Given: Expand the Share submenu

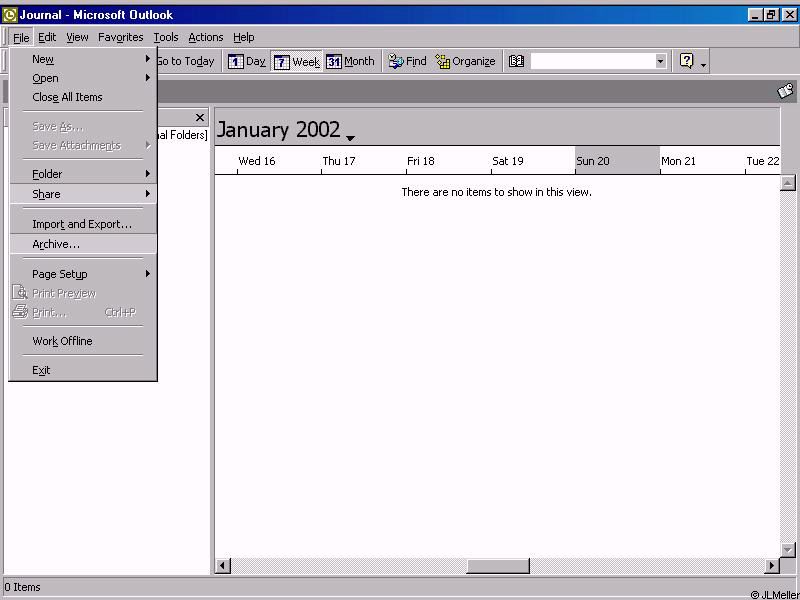Looking at the screenshot, I should point(83,194).
